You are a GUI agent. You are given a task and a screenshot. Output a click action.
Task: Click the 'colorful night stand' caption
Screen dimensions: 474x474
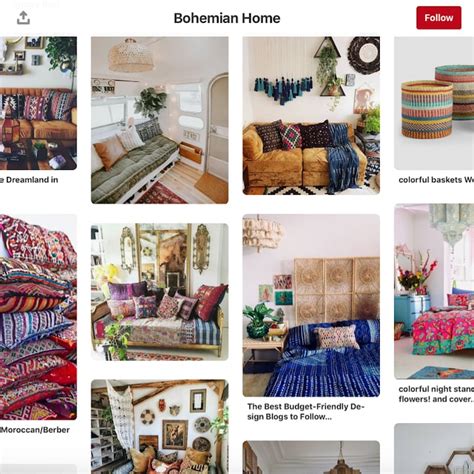pos(436,394)
